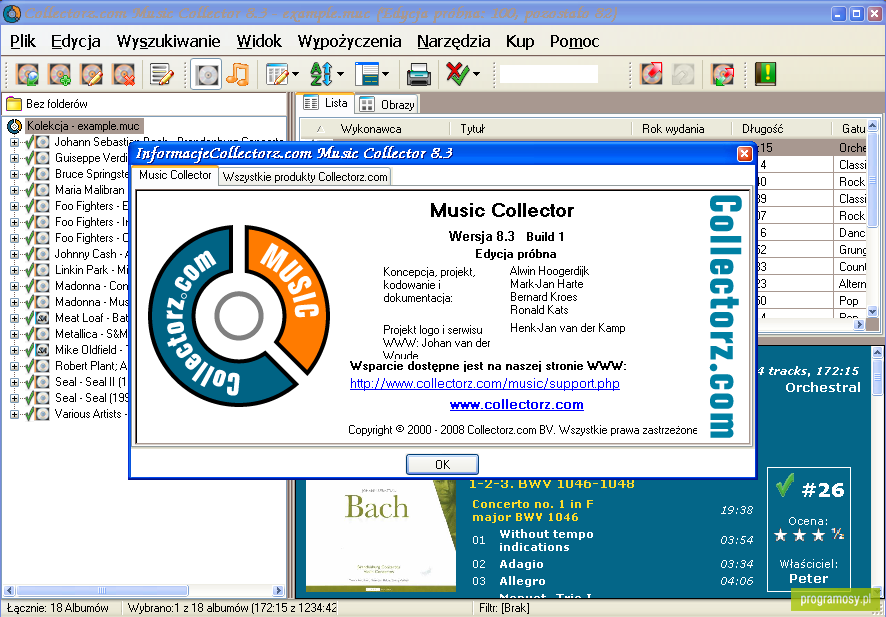
Task: Open the Kup menu
Action: (520, 41)
